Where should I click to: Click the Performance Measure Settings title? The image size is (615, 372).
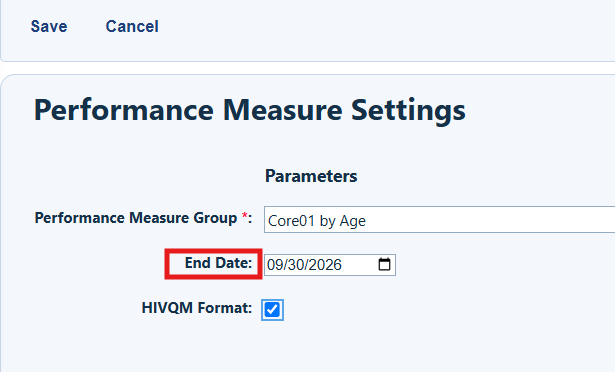click(x=249, y=110)
